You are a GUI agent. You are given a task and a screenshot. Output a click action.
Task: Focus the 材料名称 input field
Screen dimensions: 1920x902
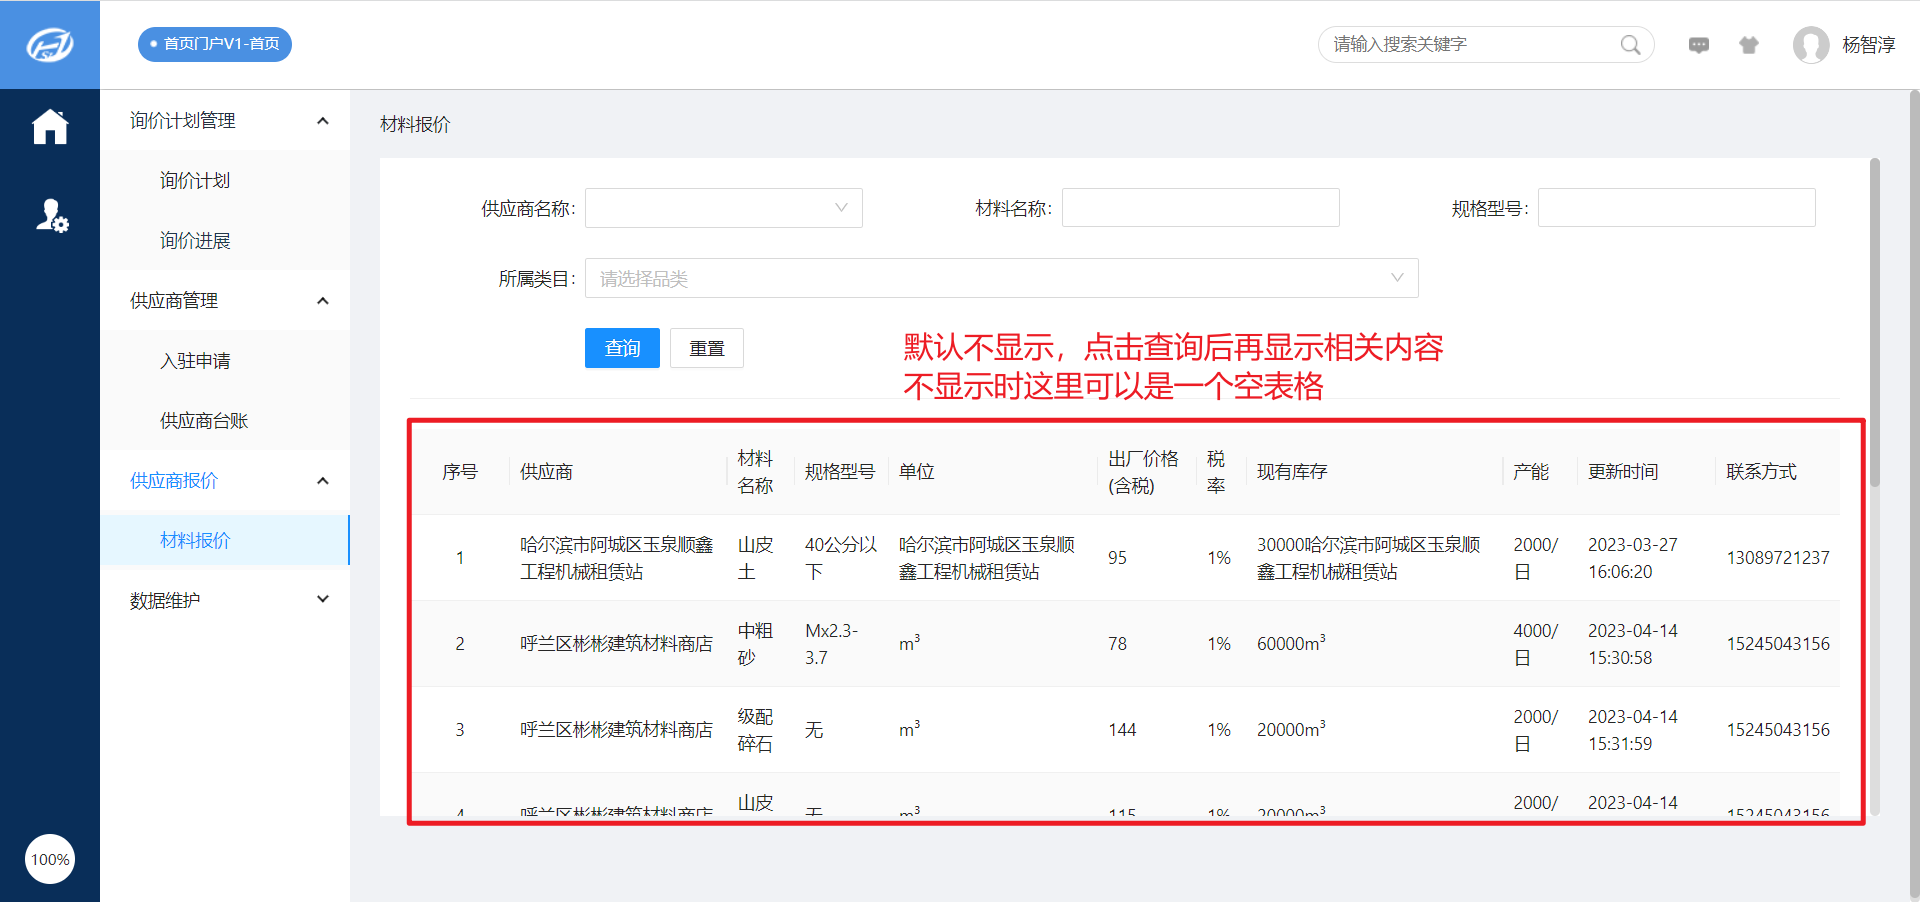coord(1201,208)
